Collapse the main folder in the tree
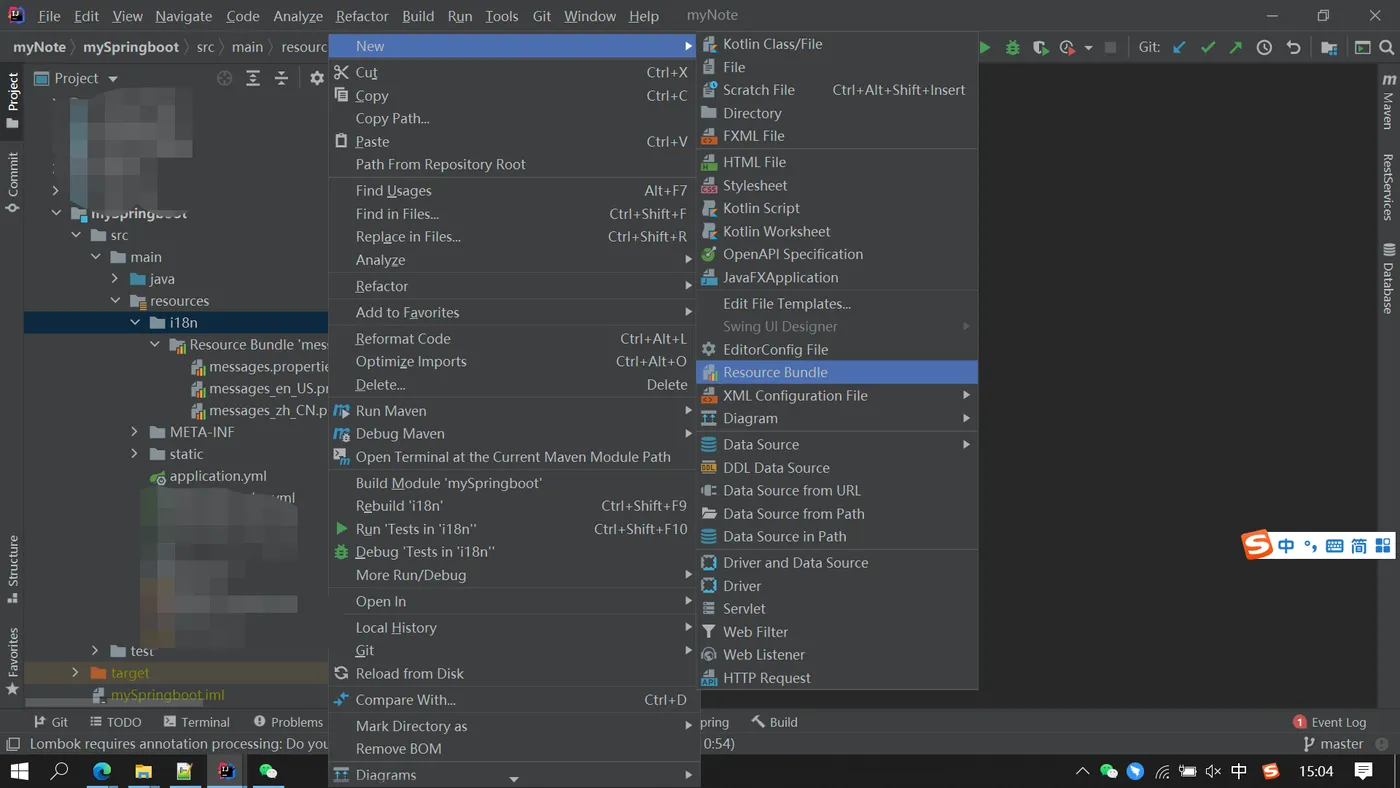1400x788 pixels. coord(96,257)
